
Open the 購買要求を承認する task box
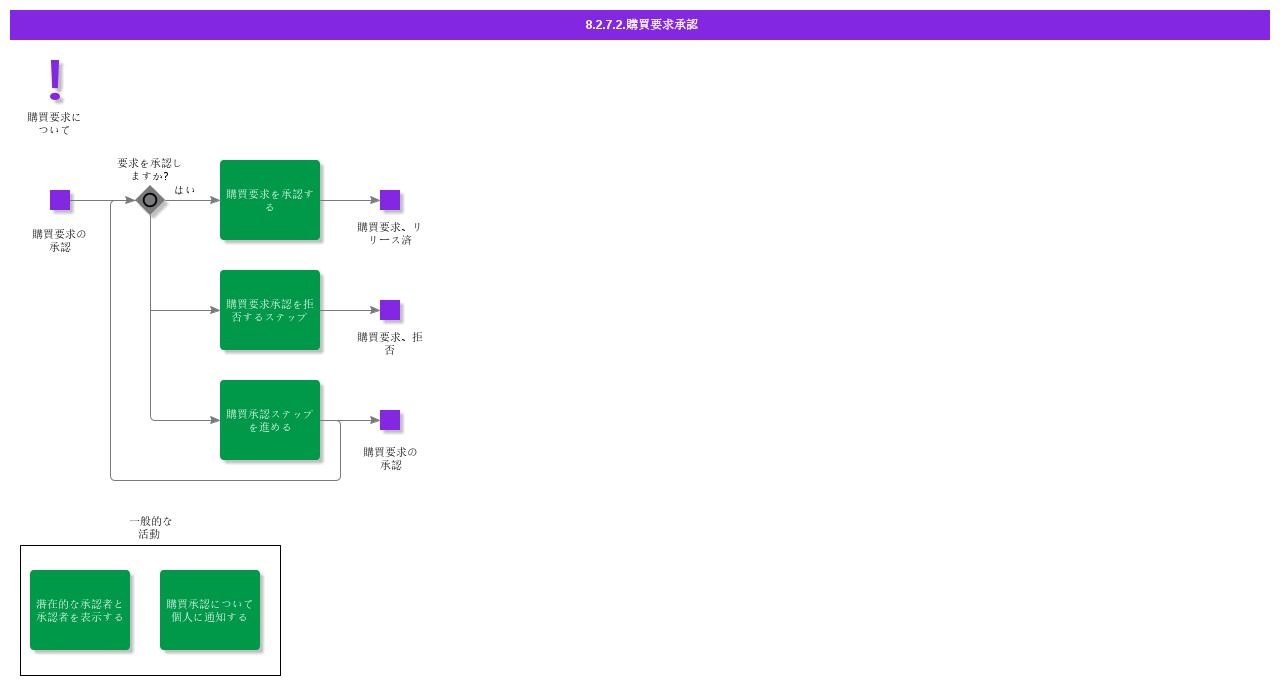coord(270,200)
